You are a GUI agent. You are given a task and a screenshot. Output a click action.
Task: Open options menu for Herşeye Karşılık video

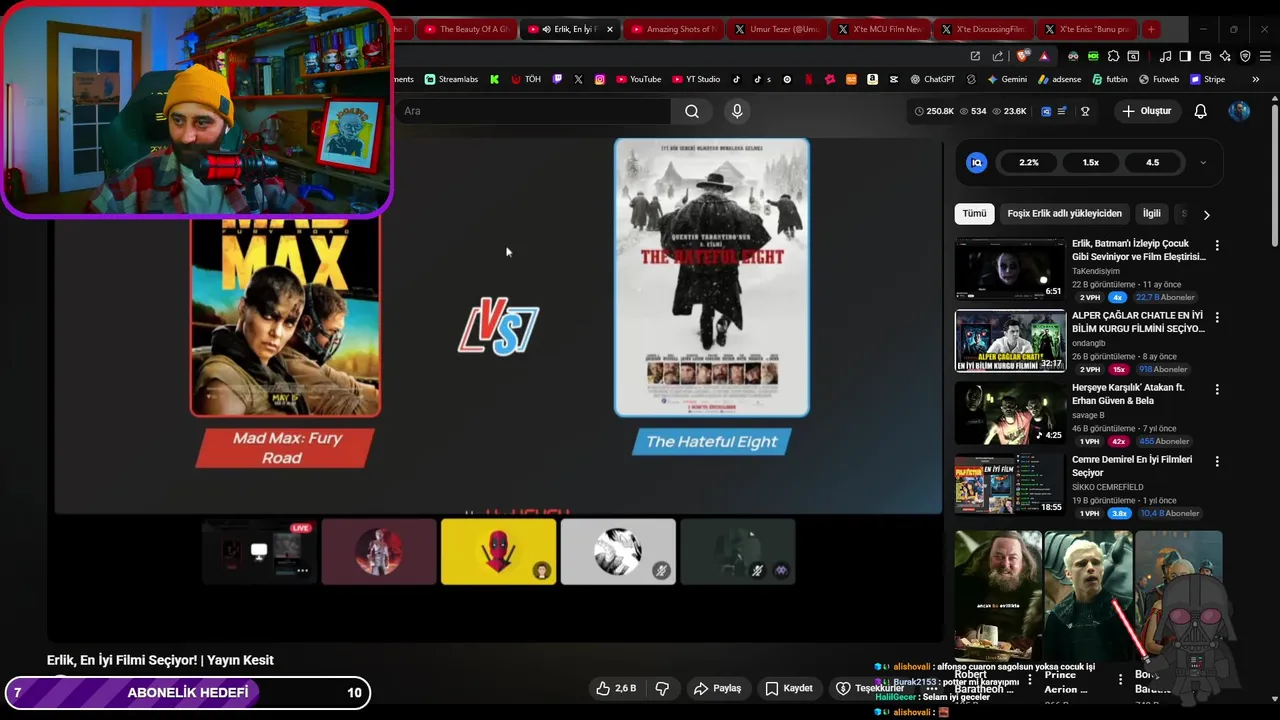[x=1217, y=389]
